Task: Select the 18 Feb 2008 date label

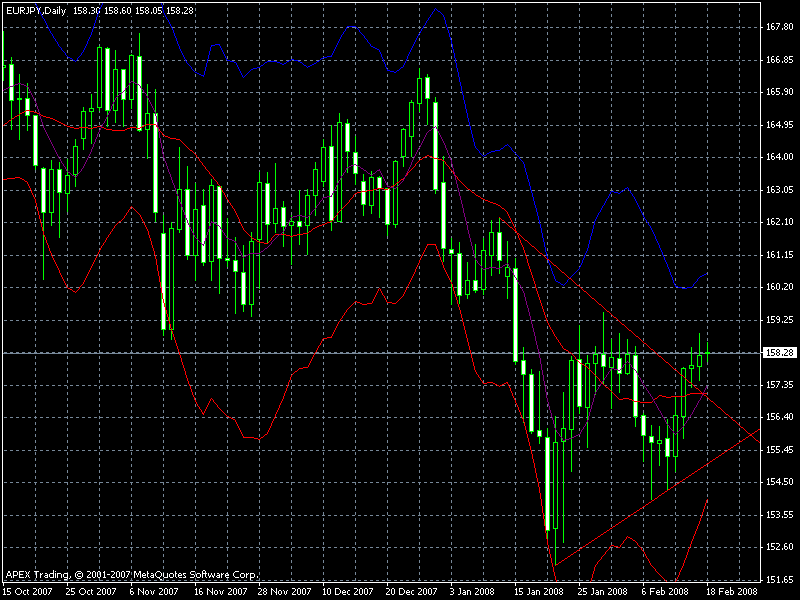Action: click(x=733, y=592)
